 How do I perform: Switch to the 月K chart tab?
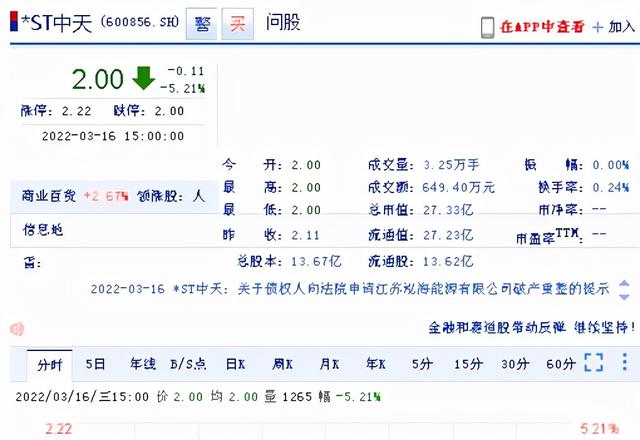(329, 364)
